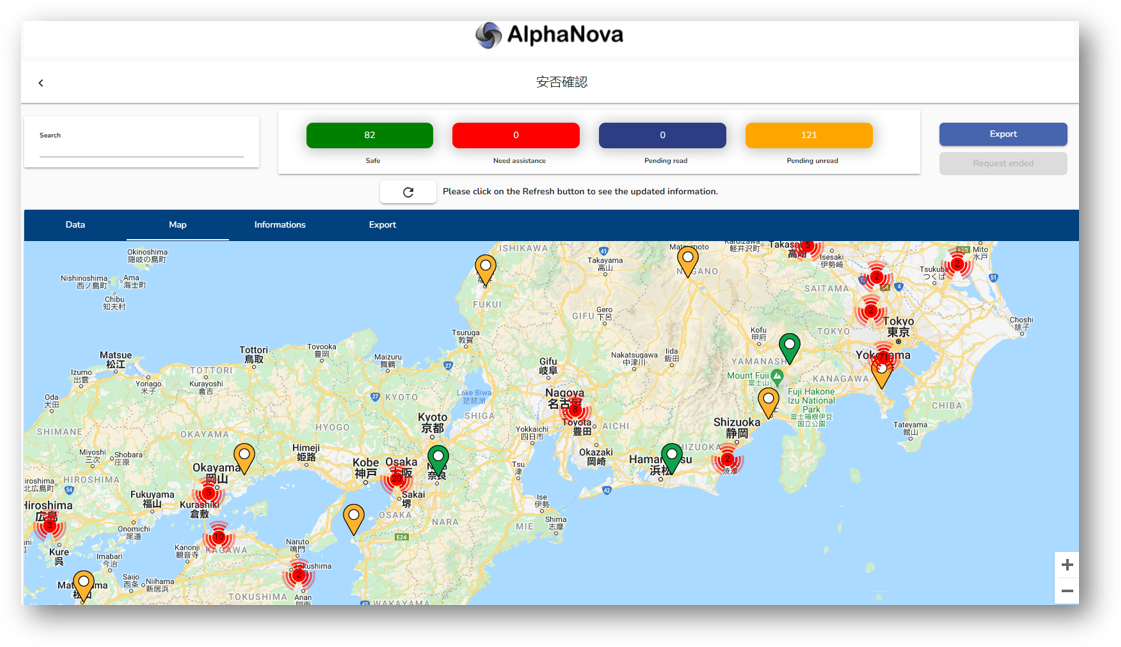Filter by the navy Pending read count

click(x=663, y=135)
